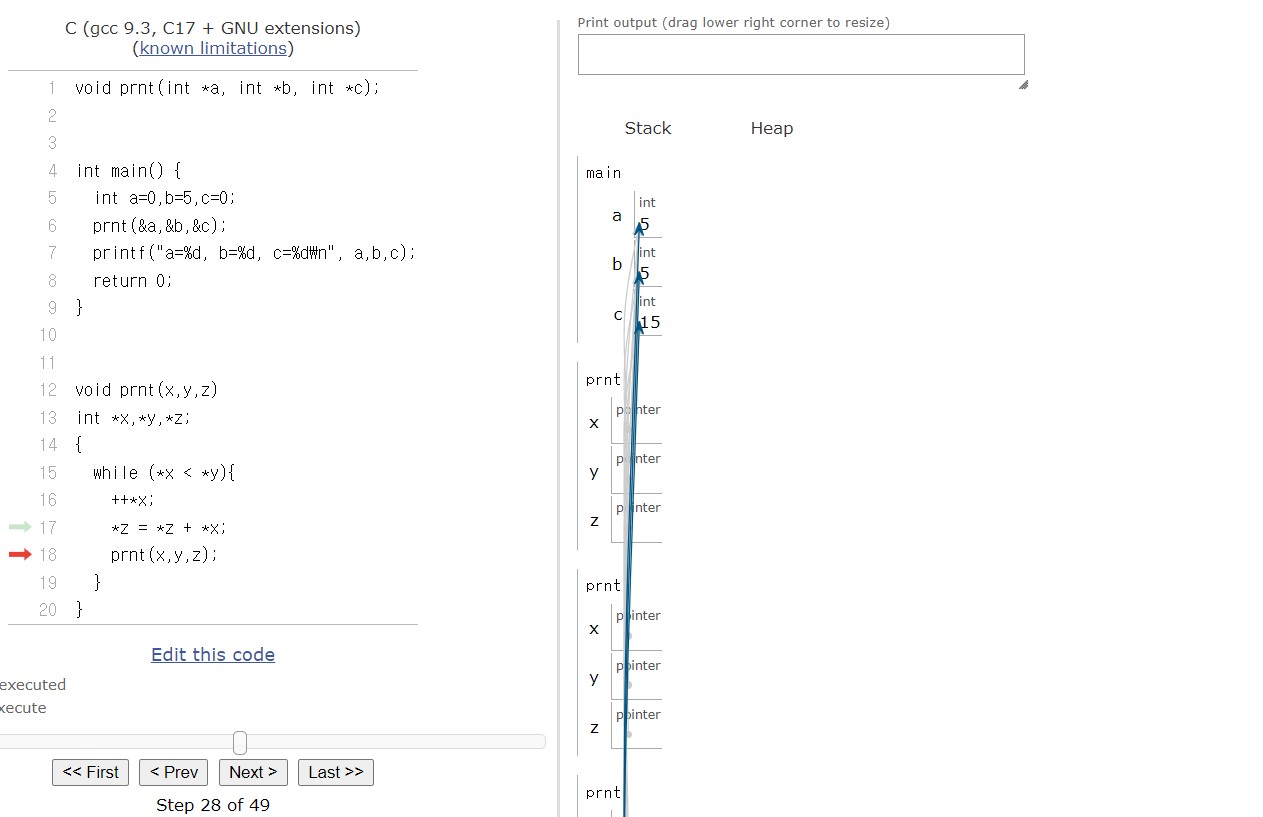This screenshot has height=817, width=1263.
Task: Jump to the end with Last >>
Action: (x=336, y=772)
